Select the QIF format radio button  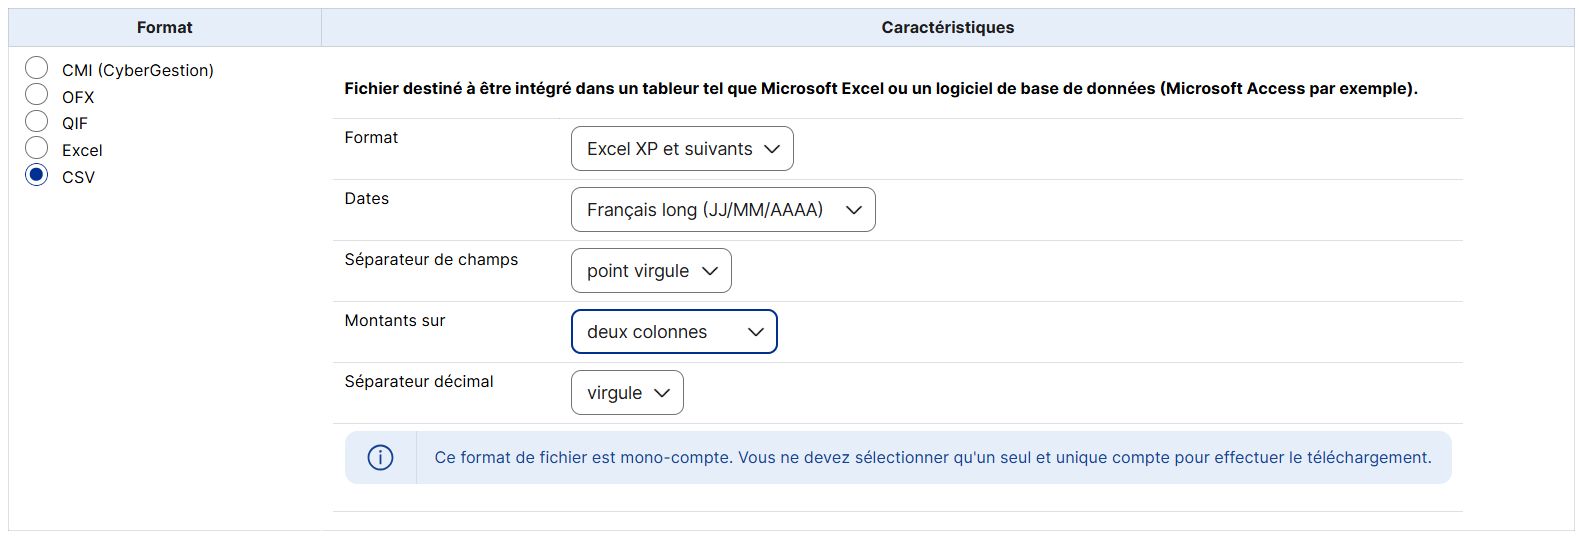coord(37,122)
